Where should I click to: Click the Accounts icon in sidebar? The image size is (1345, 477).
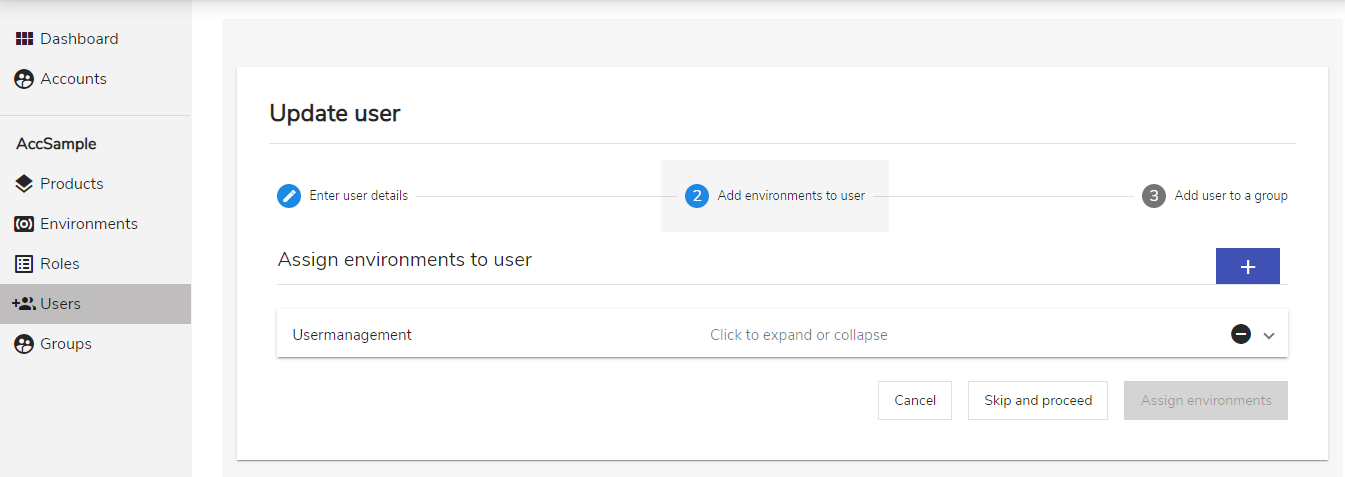24,79
